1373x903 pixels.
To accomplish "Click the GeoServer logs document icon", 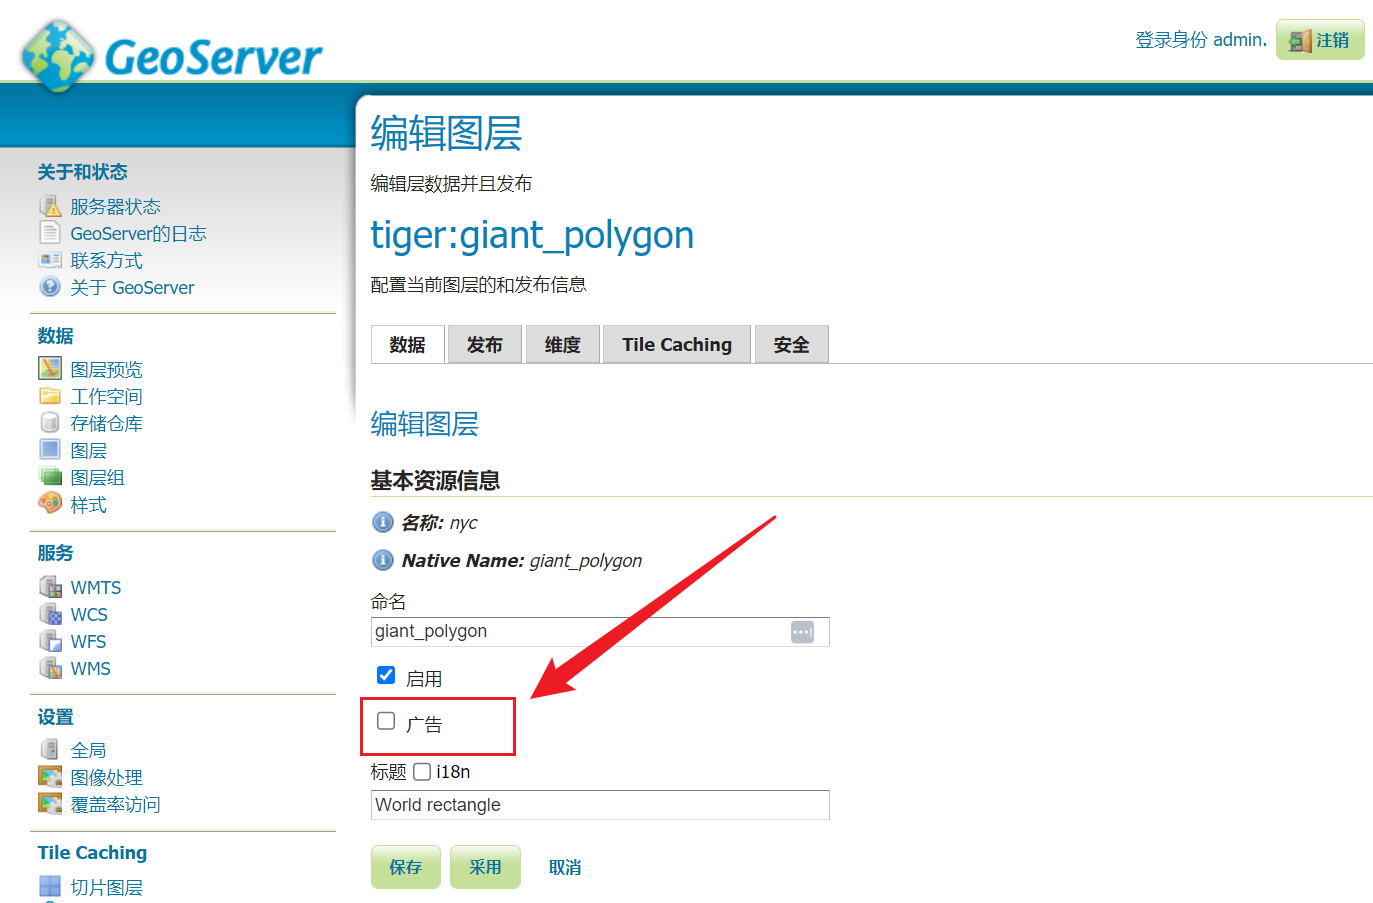I will pos(50,233).
